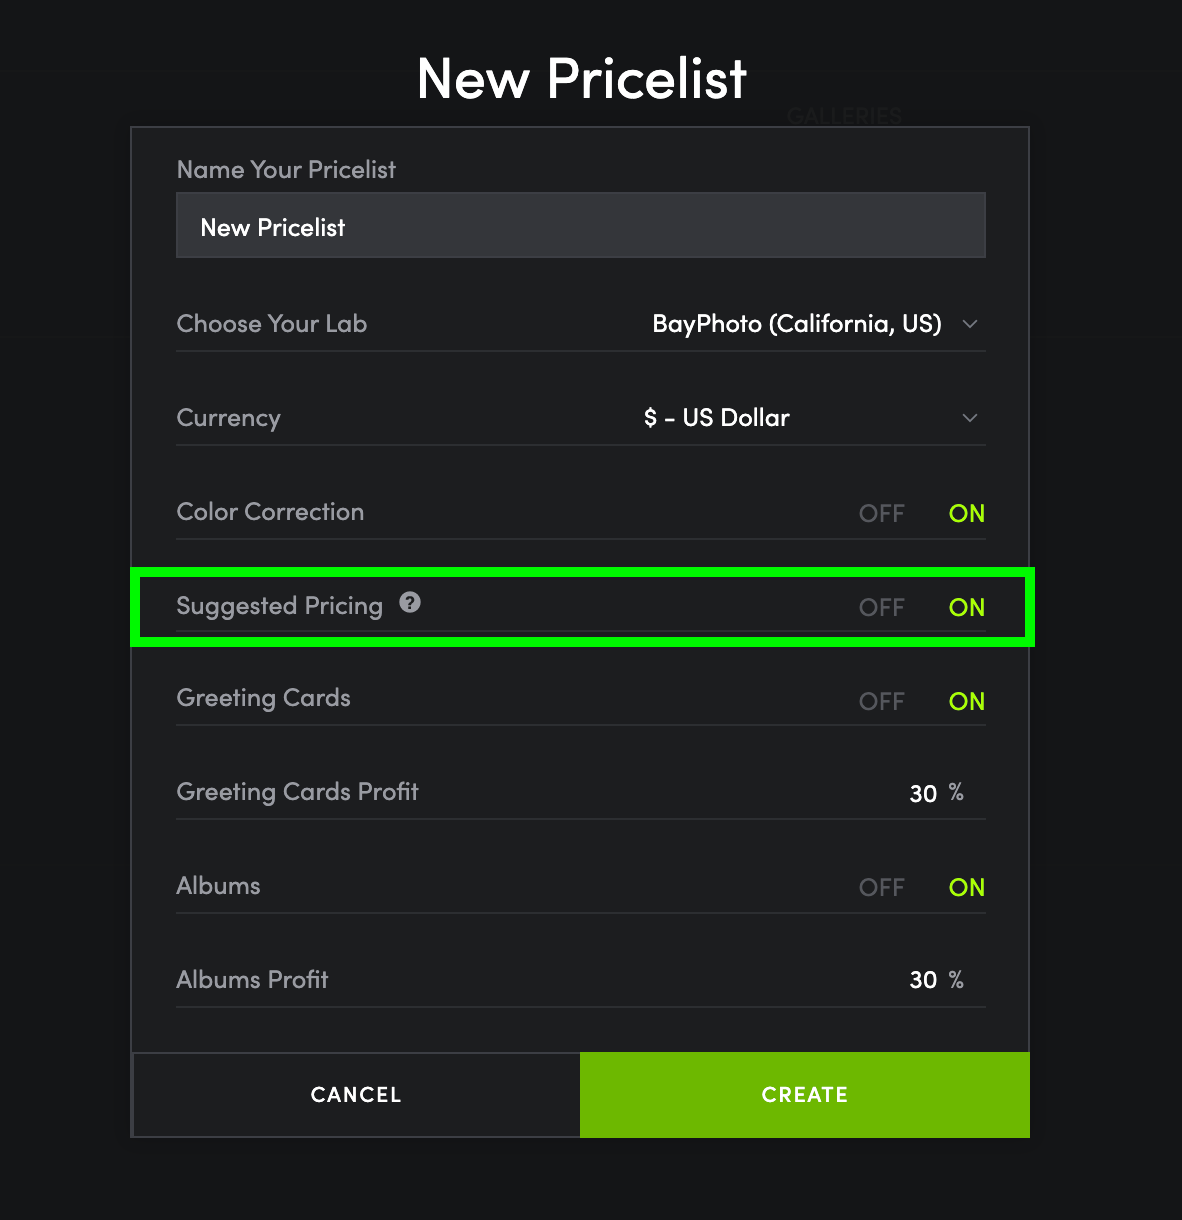Open the Currency dropdown arrow

coord(969,418)
